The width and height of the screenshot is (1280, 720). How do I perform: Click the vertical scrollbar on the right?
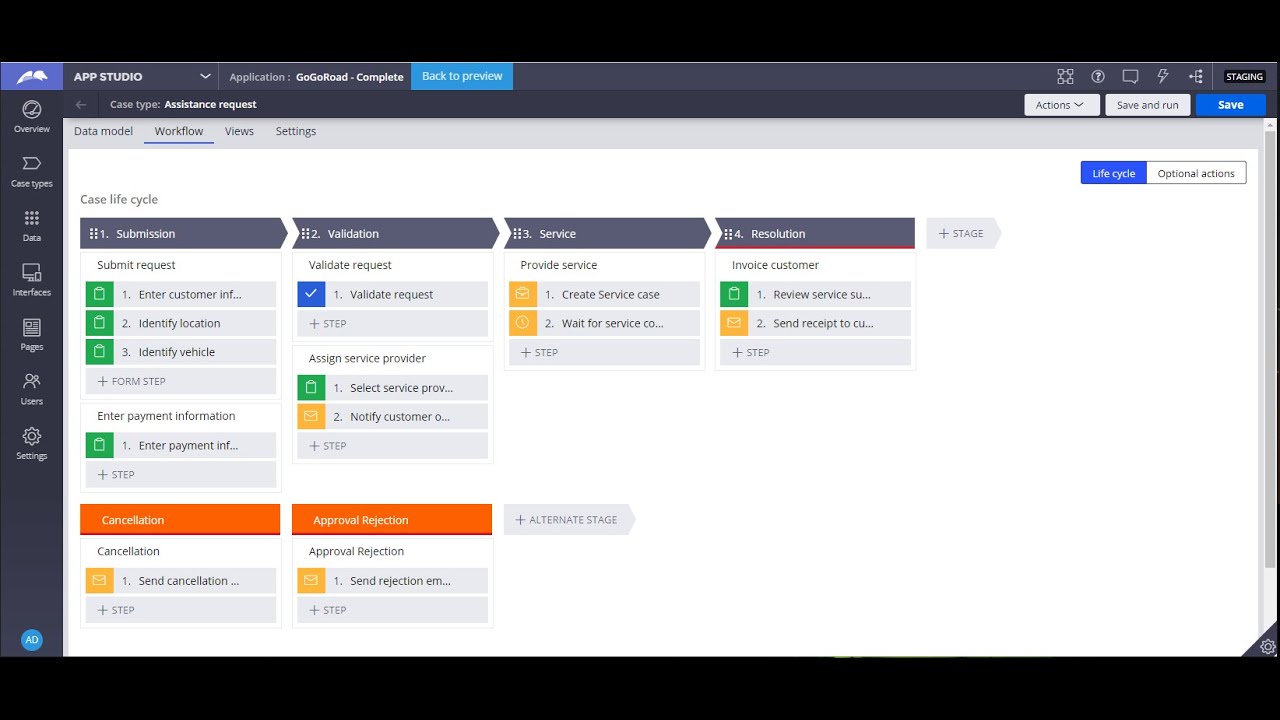tap(1270, 350)
